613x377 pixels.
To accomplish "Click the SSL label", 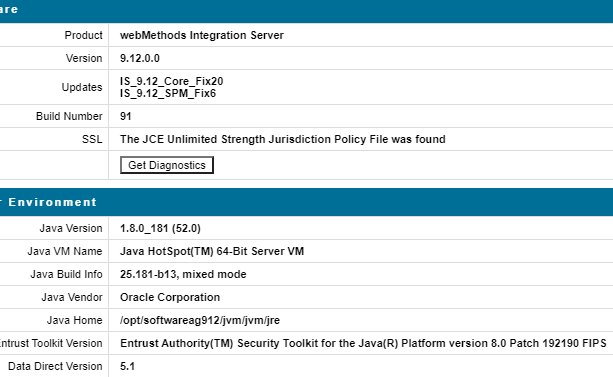I will [92, 139].
